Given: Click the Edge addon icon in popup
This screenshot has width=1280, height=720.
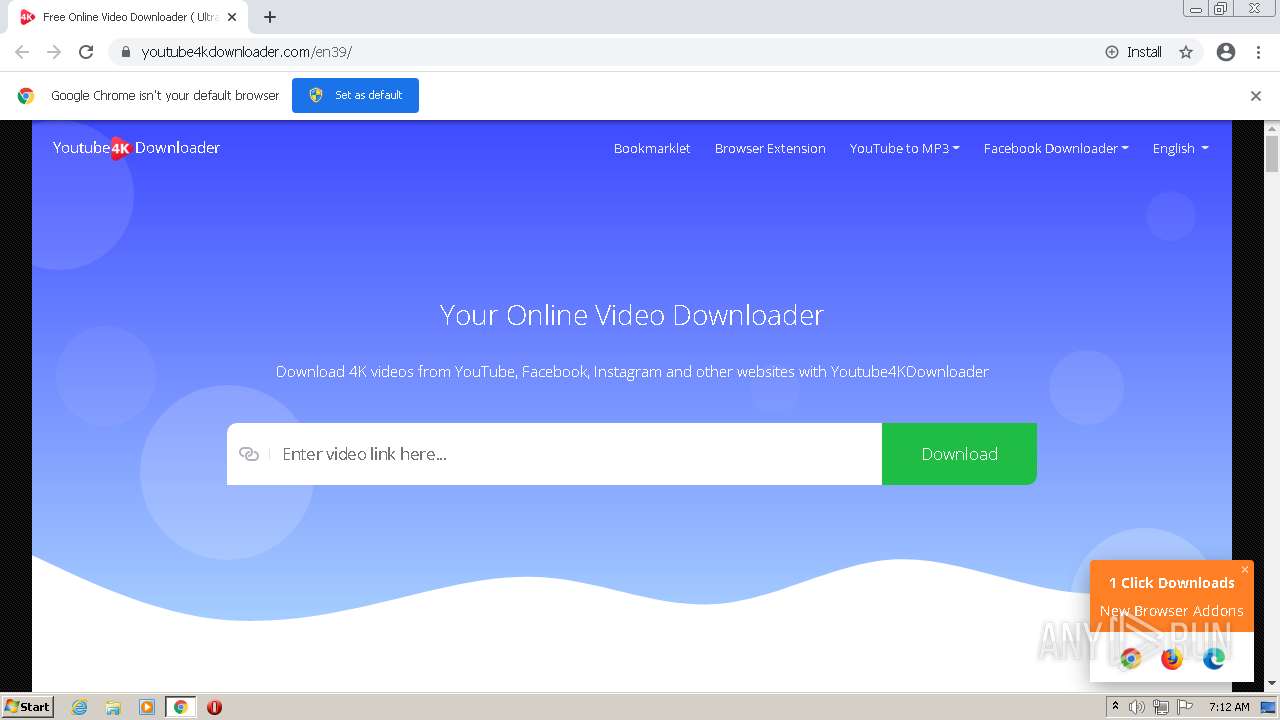Looking at the screenshot, I should [x=1214, y=658].
